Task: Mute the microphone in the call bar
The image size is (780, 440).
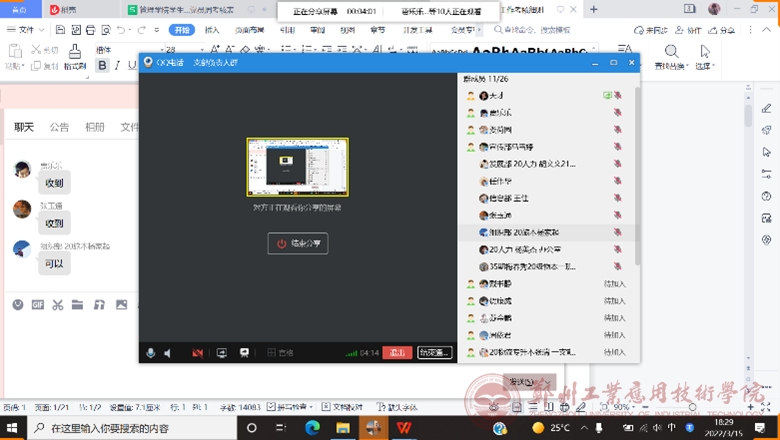Action: [x=151, y=353]
